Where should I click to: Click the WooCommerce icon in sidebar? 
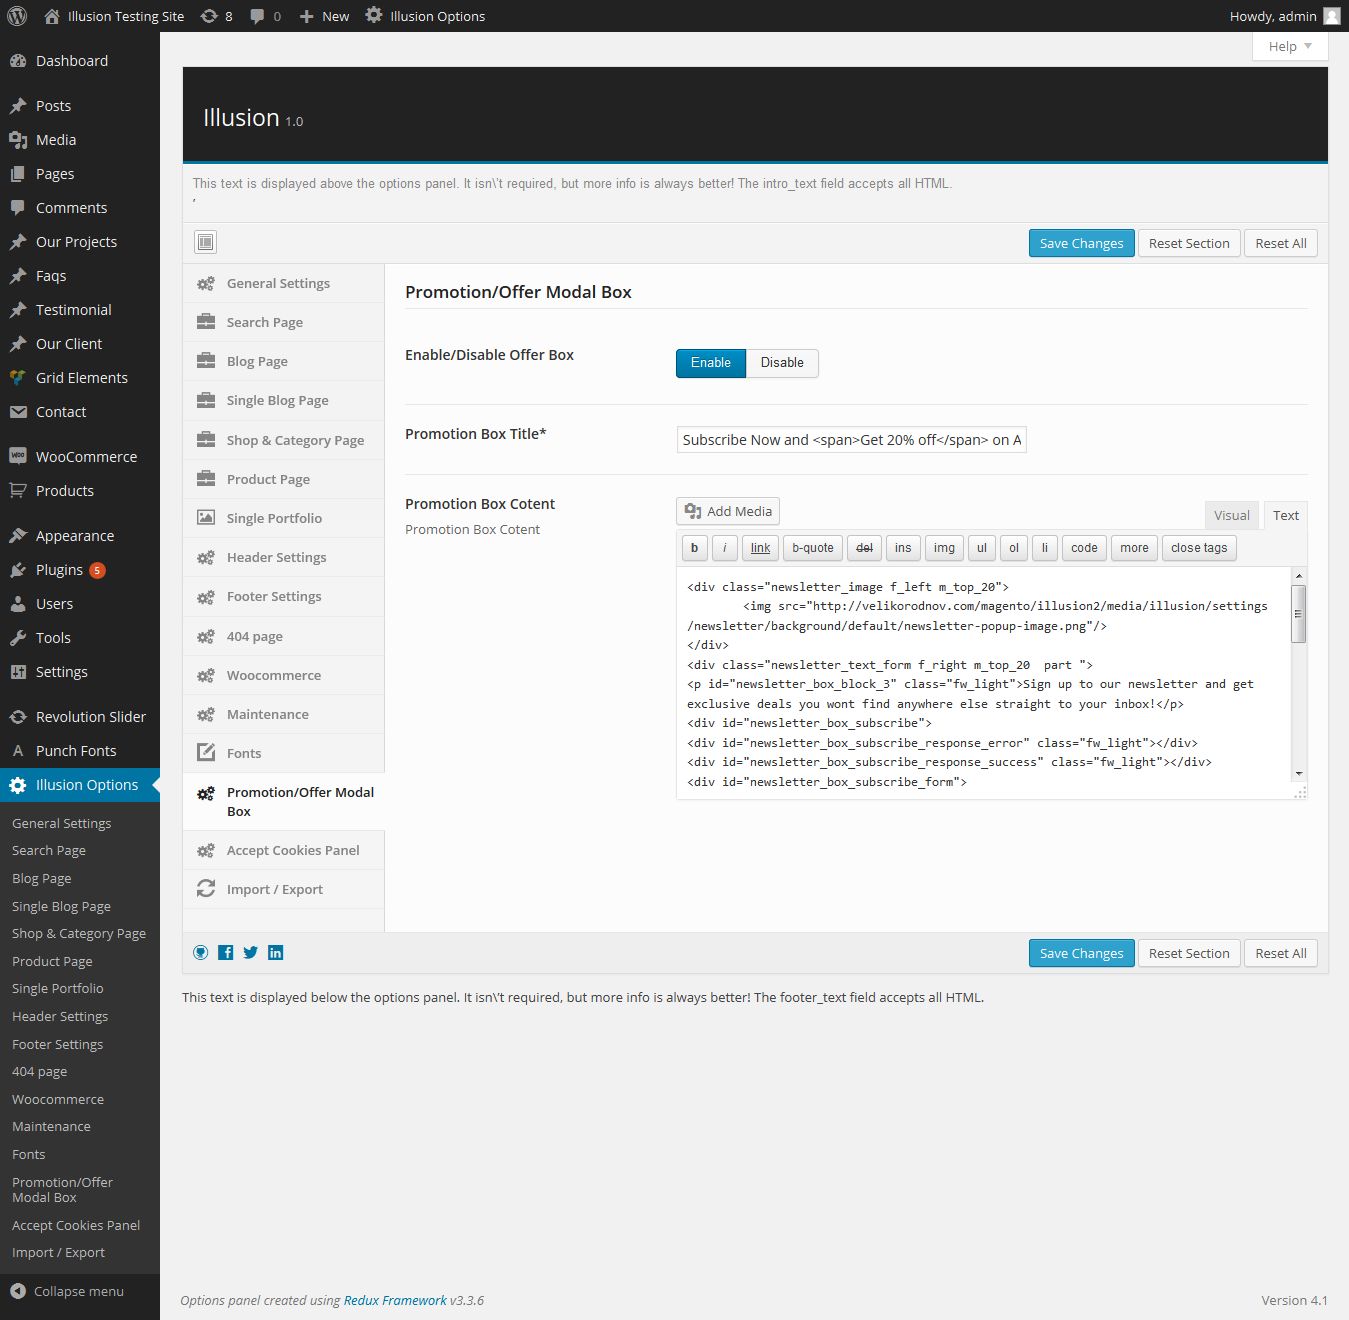coord(18,456)
